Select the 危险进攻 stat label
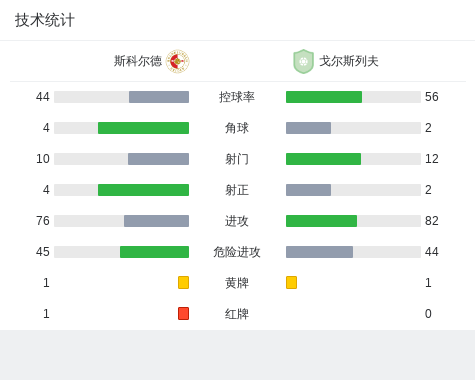This screenshot has height=380, width=475. 237,252
